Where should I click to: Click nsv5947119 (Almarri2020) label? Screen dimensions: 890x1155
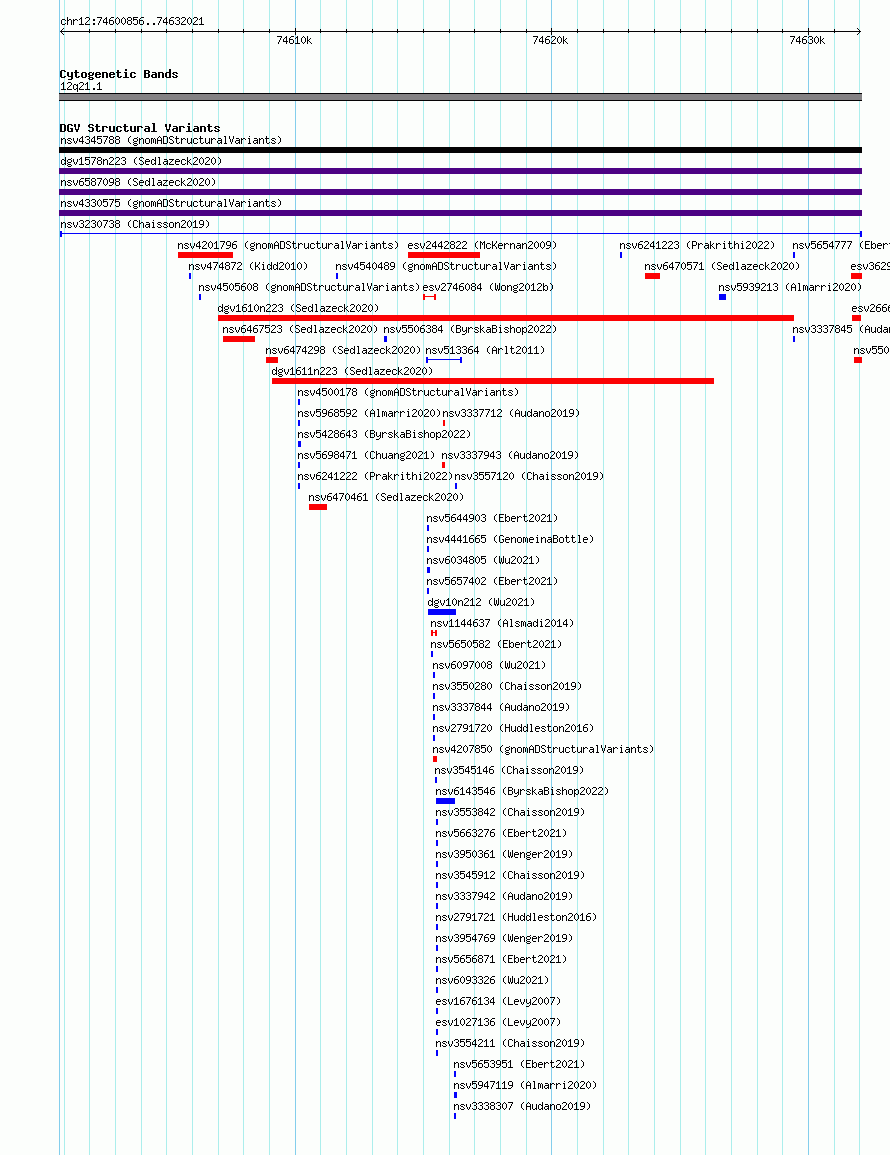(x=525, y=1085)
